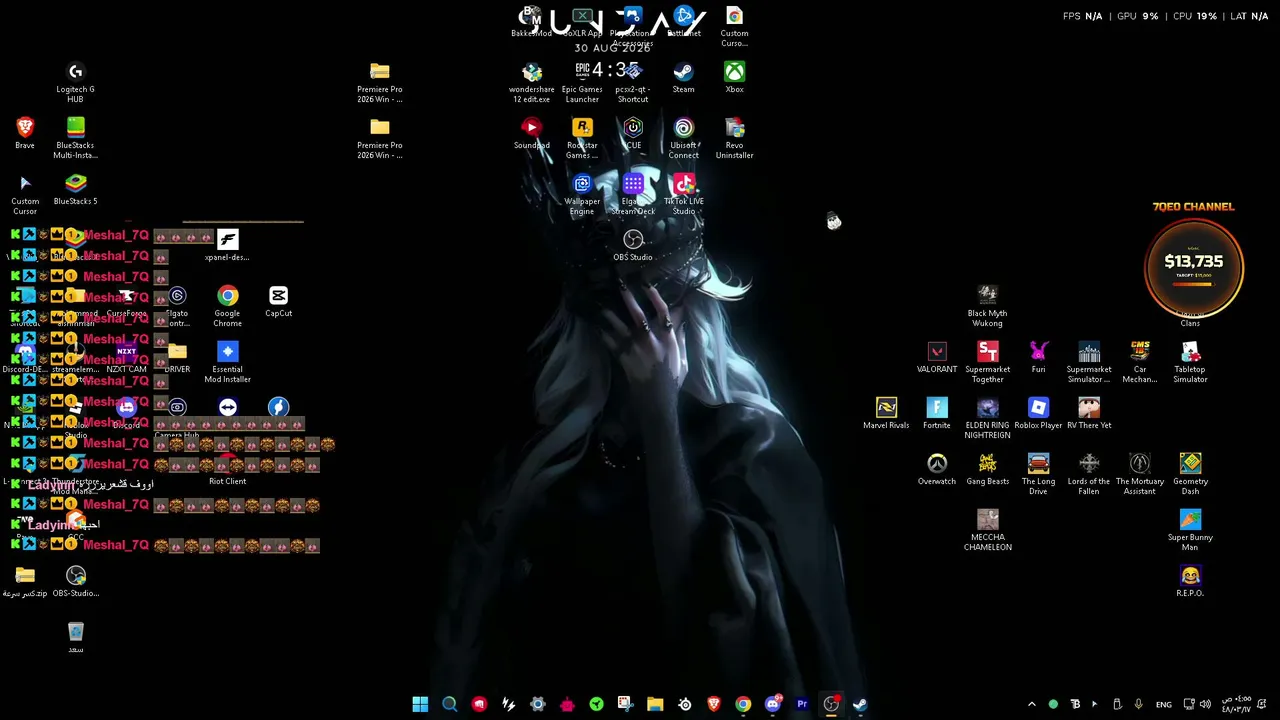1280x720 pixels.
Task: Select the wondershare 12 edit.exe icon
Action: pos(531,82)
